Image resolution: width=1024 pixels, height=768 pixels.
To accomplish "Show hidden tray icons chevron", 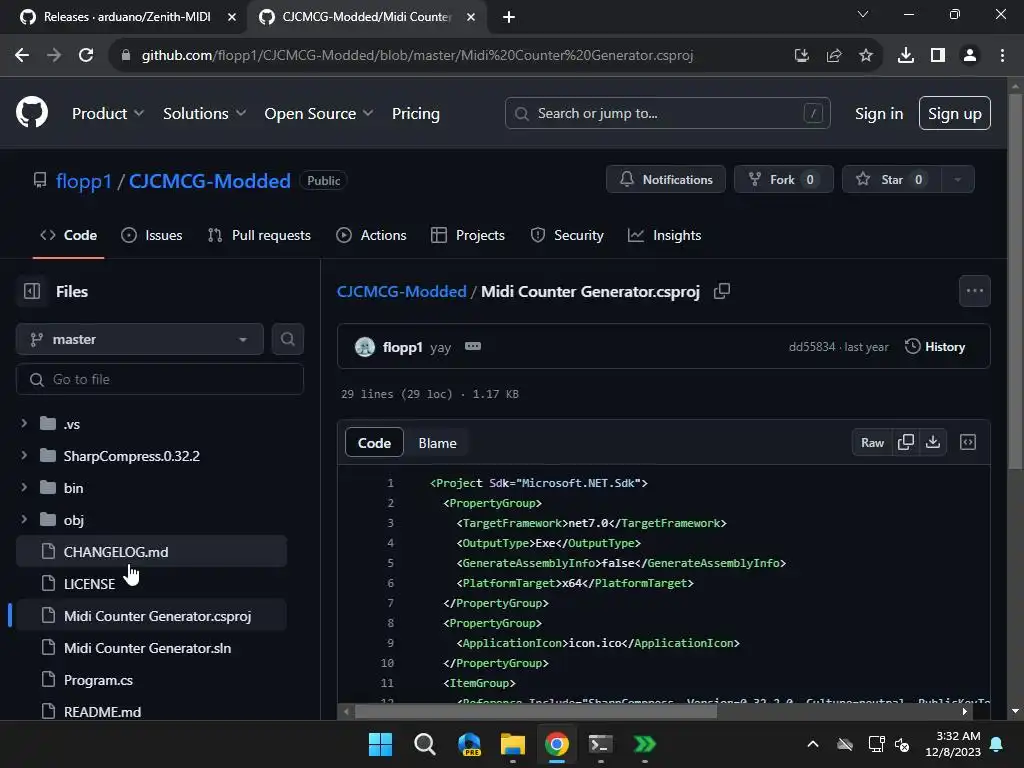I will (x=812, y=744).
